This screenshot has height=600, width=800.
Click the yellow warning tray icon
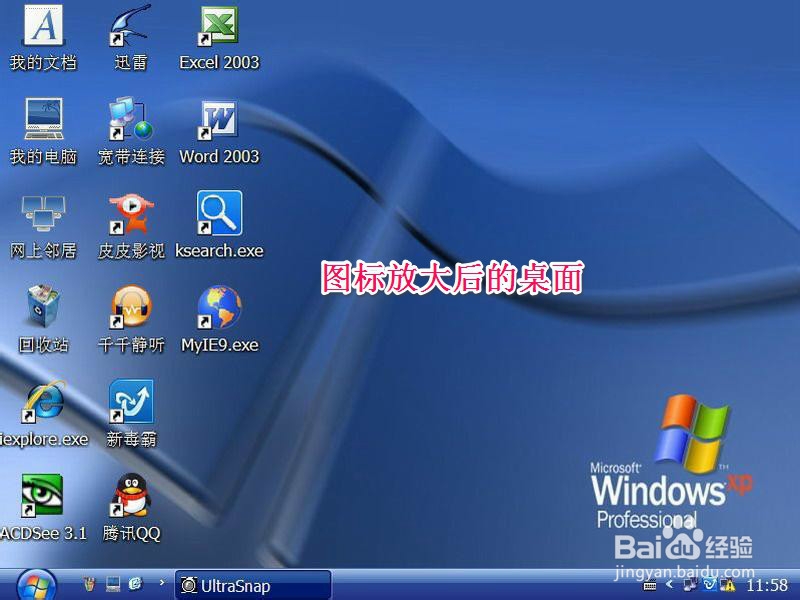pos(728,585)
